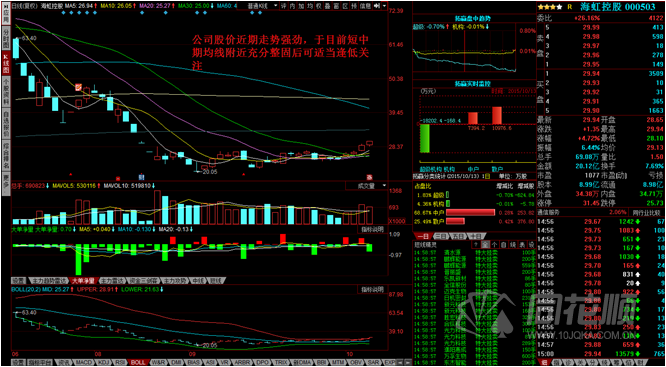The image size is (666, 367).
Task: Open 个股资料 in the left sidebar
Action: click(x=6, y=91)
